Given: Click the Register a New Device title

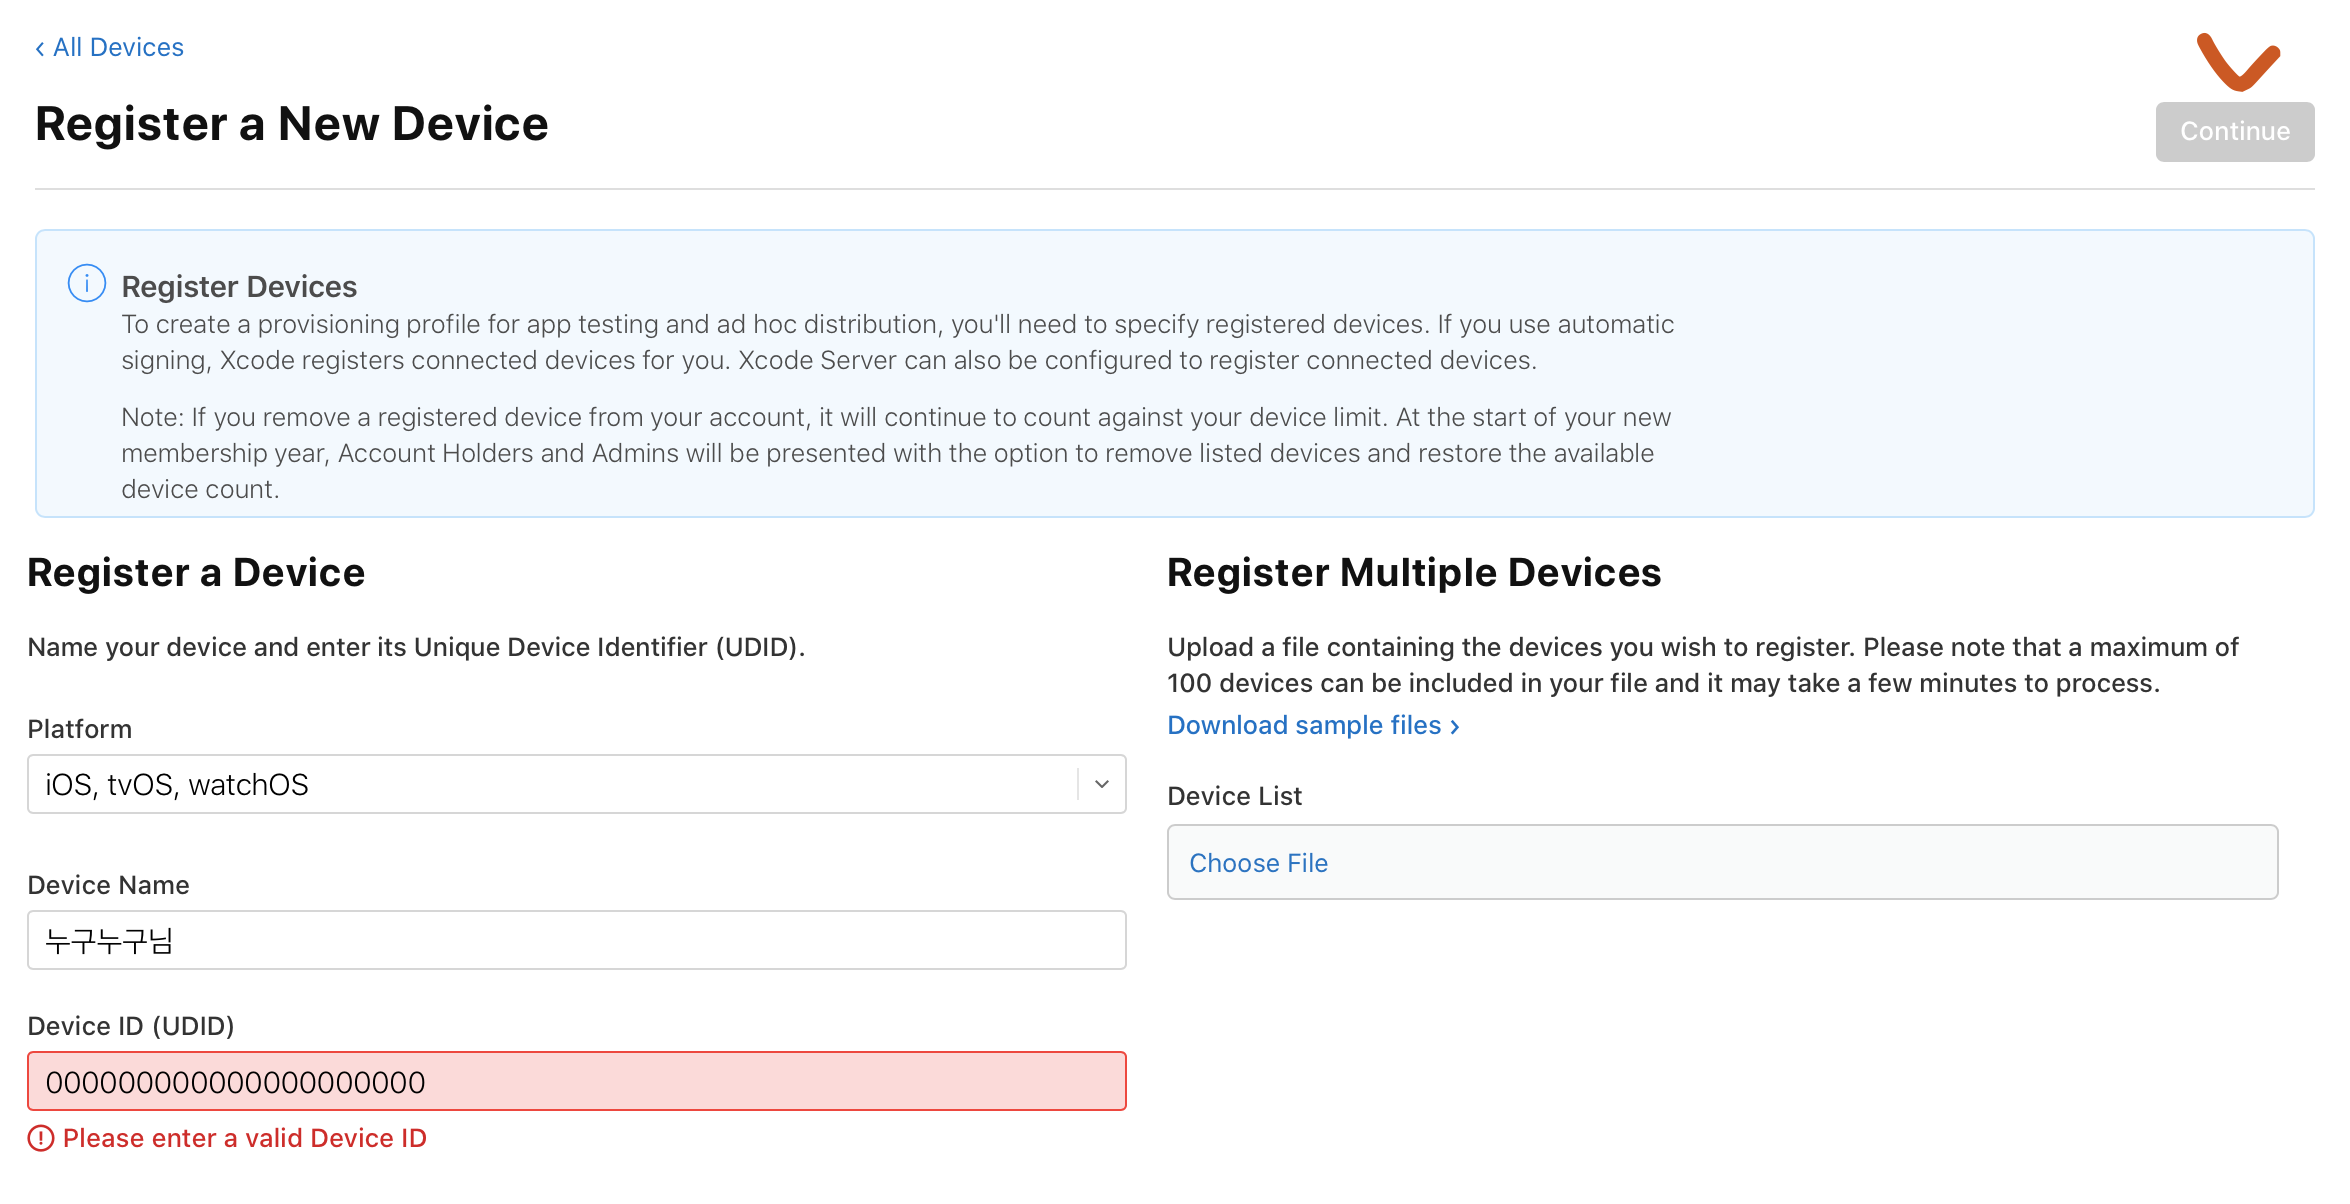Looking at the screenshot, I should coord(292,125).
